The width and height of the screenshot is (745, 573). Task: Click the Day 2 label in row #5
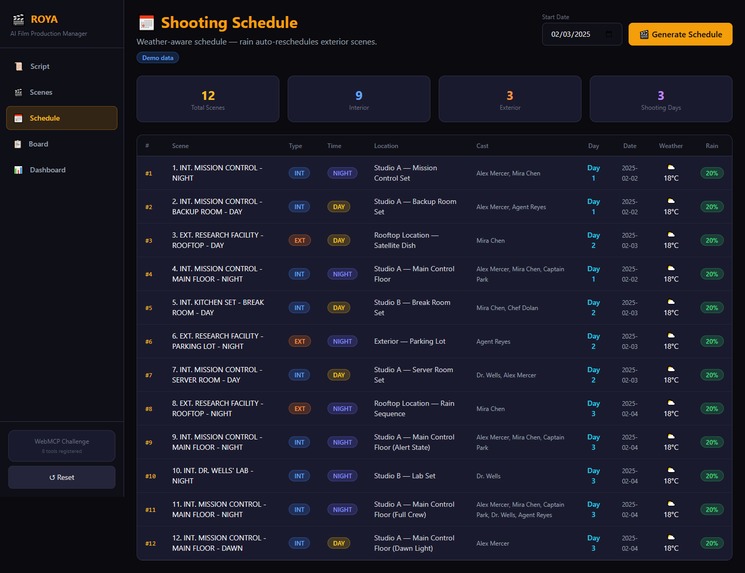593,307
